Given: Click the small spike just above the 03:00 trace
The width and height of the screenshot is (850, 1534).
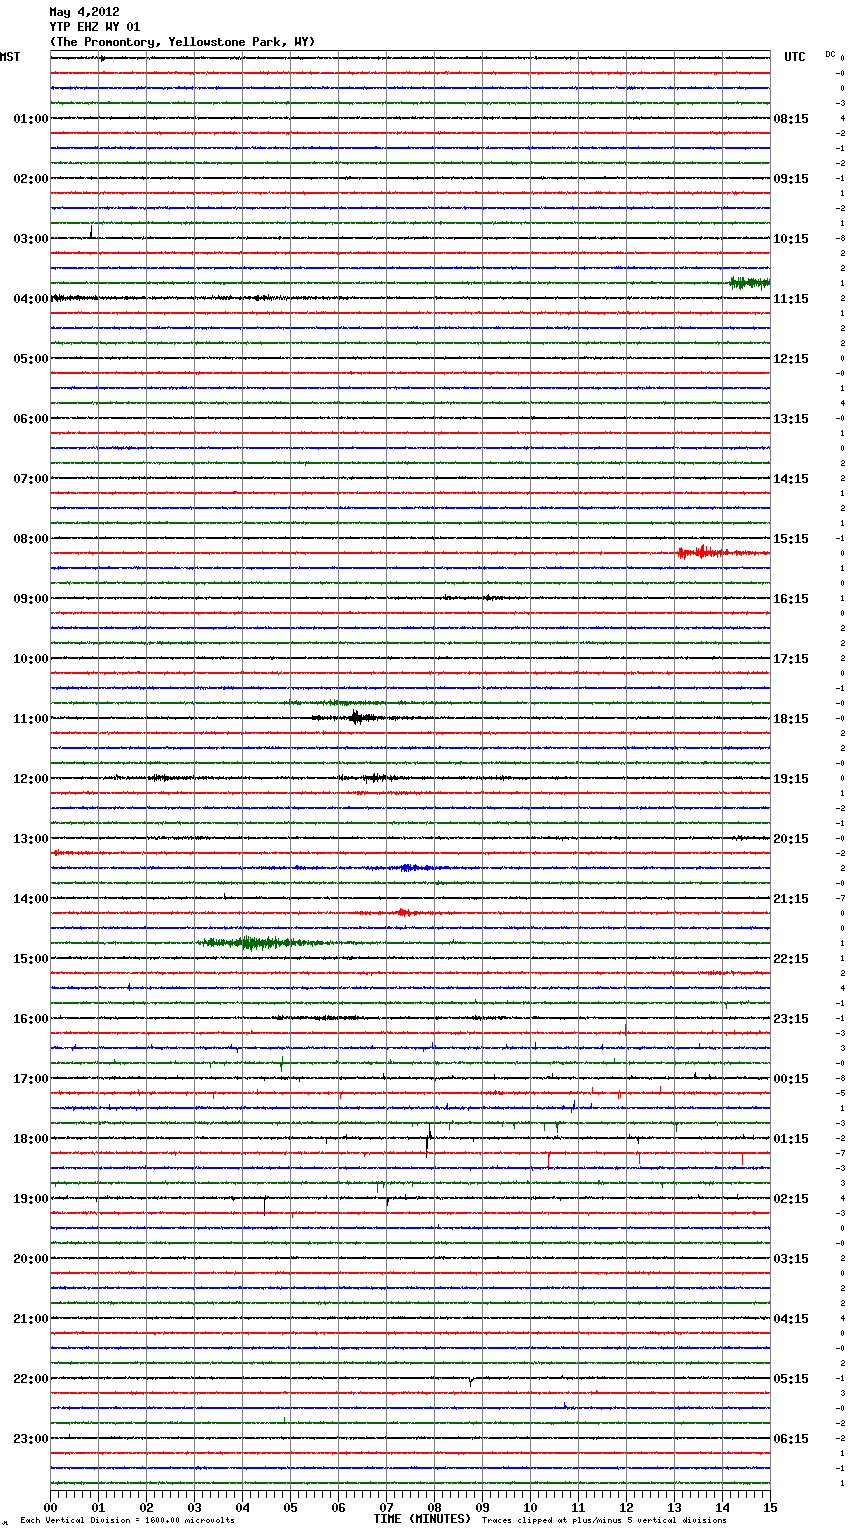Looking at the screenshot, I should tap(92, 232).
